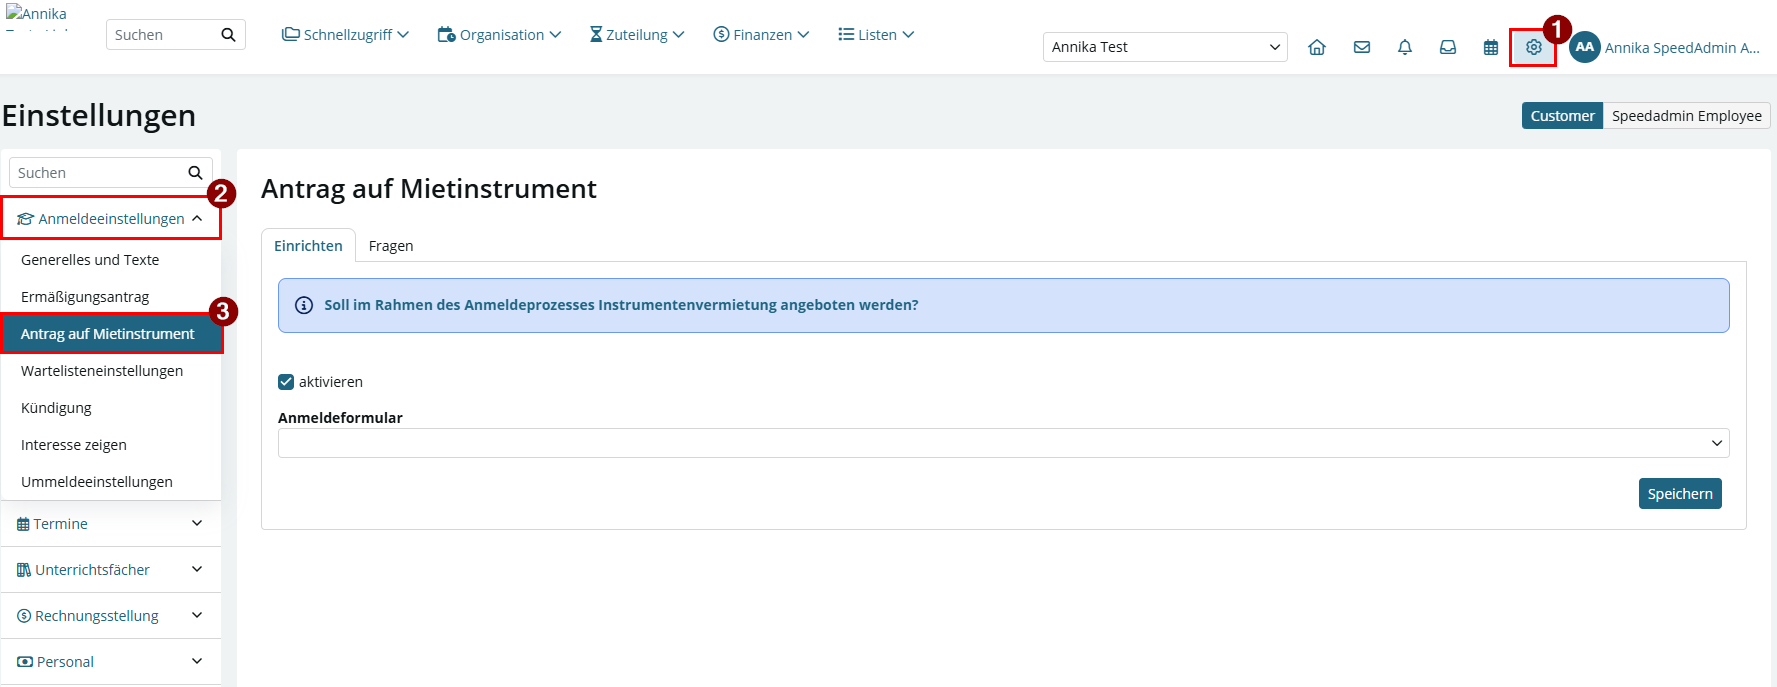Open Ermäßigungsantrag settings
This screenshot has height=687, width=1777.
(111, 297)
